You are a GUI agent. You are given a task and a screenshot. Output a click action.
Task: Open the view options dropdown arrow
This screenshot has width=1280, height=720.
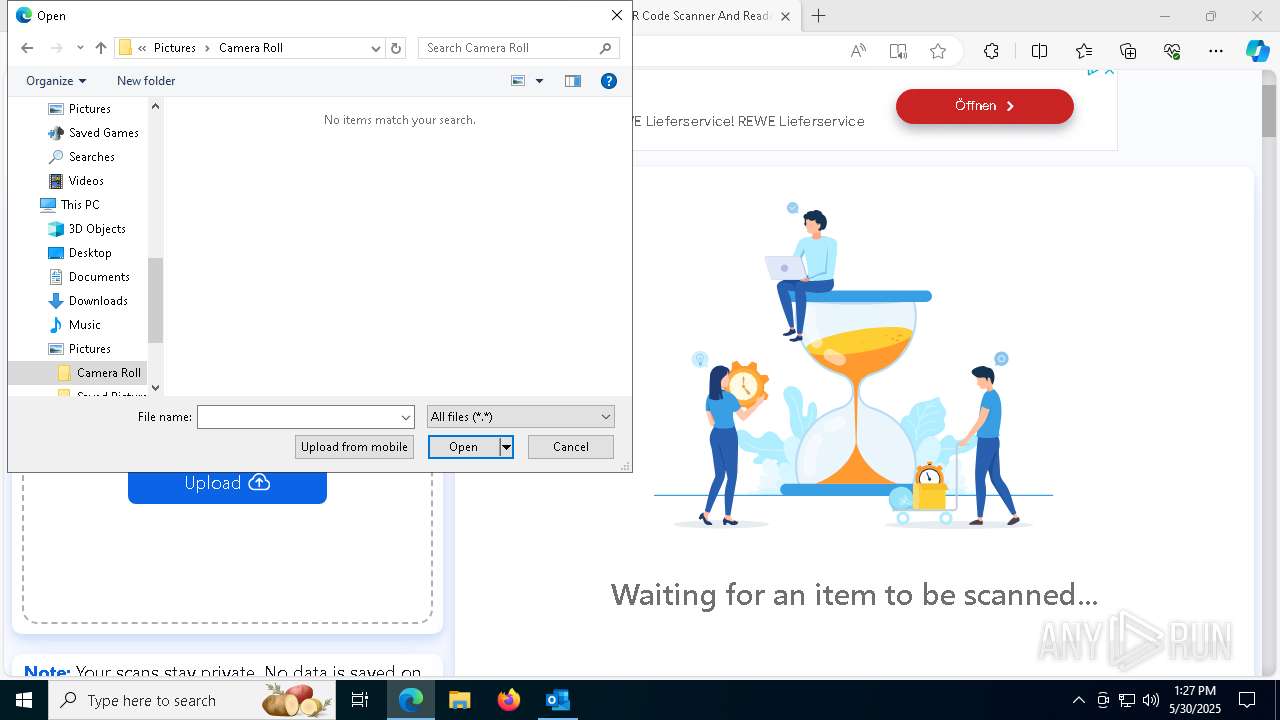[539, 81]
